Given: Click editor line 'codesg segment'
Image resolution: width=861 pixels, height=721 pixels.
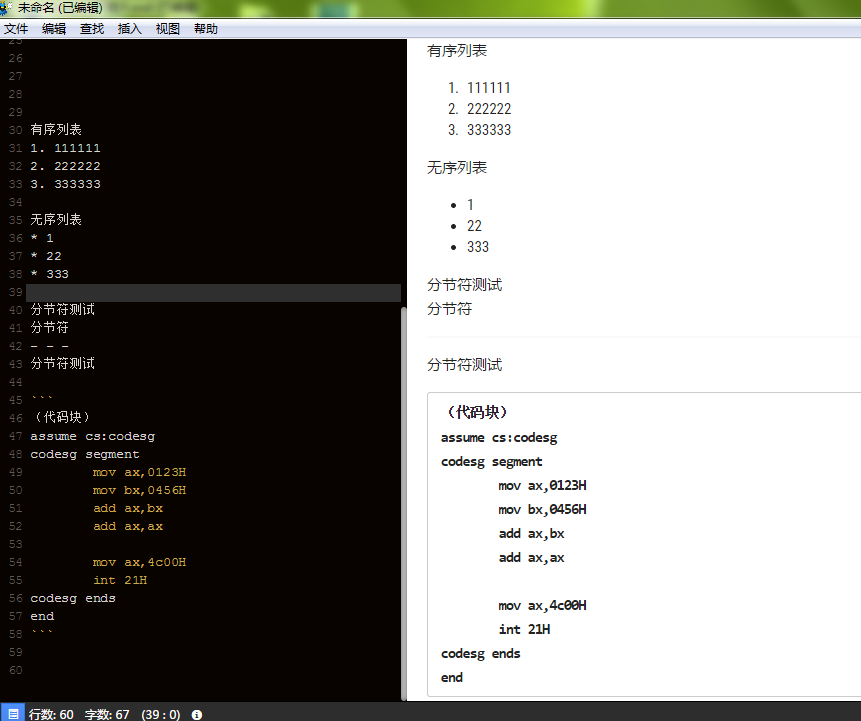Looking at the screenshot, I should point(85,454).
